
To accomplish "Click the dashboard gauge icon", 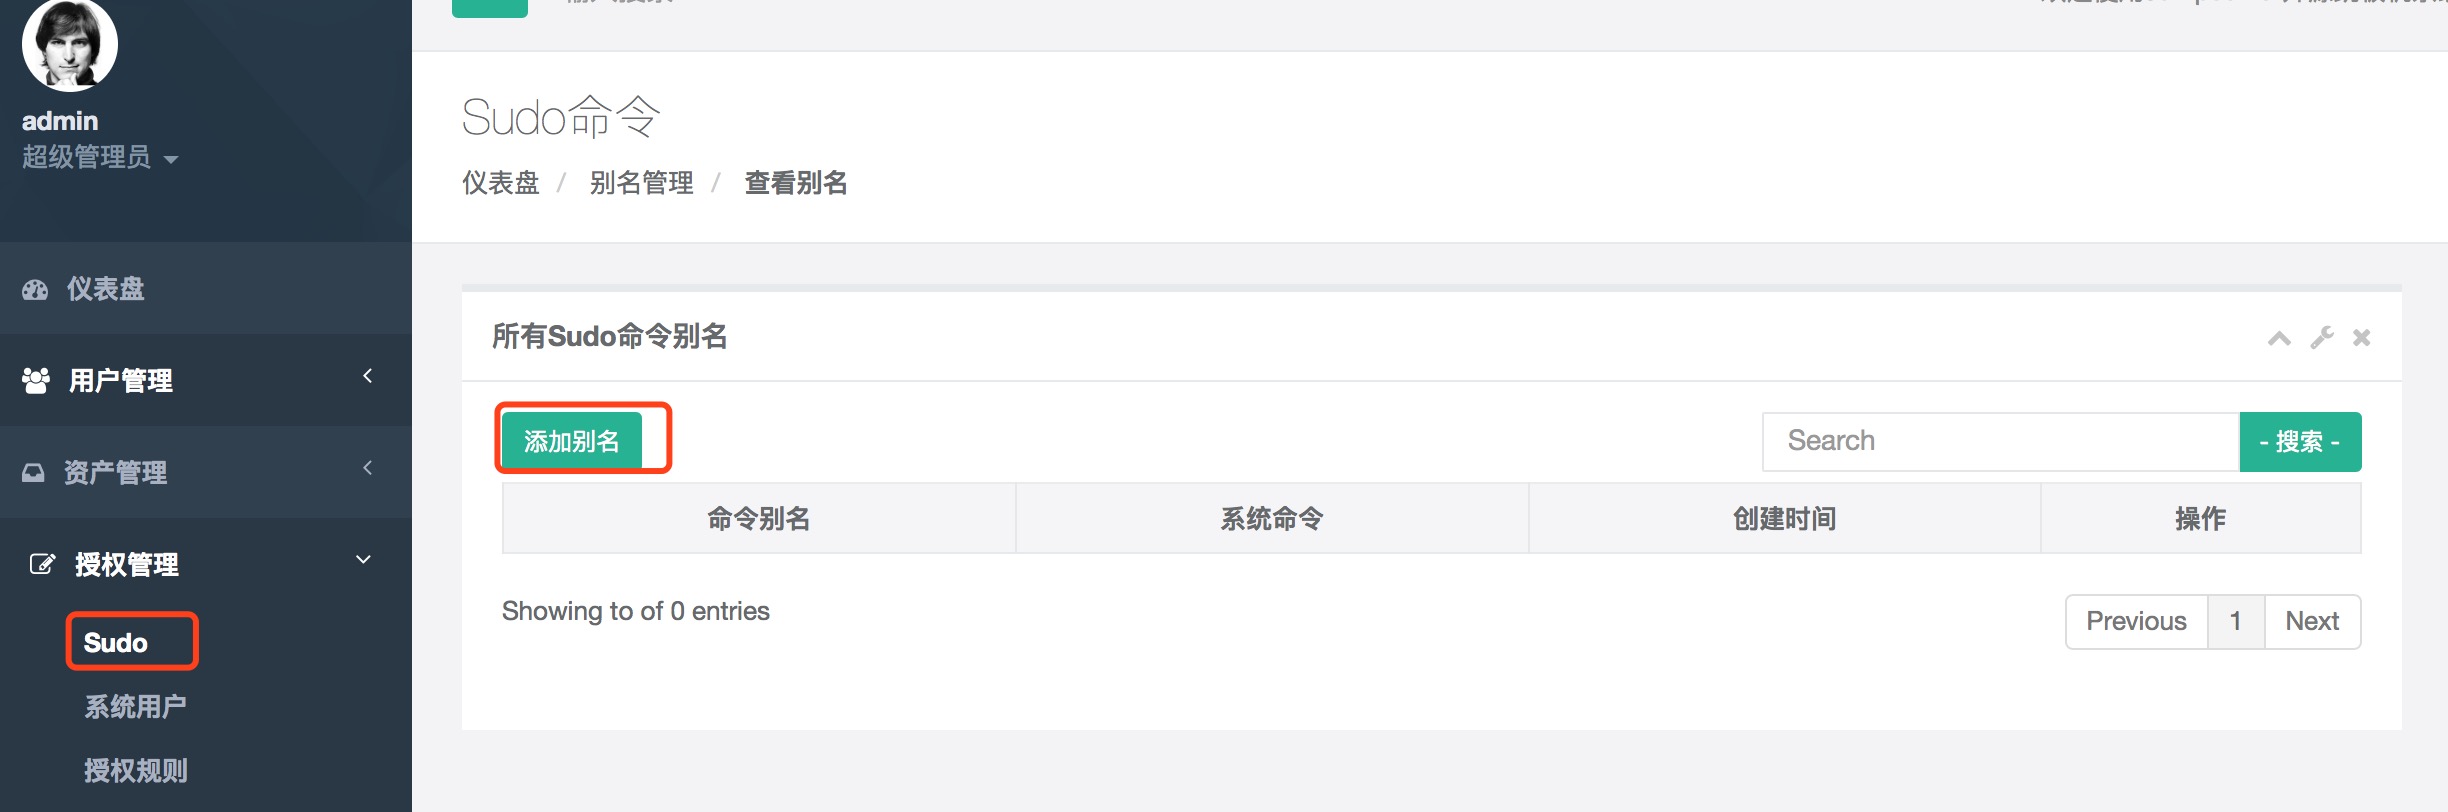I will 35,290.
